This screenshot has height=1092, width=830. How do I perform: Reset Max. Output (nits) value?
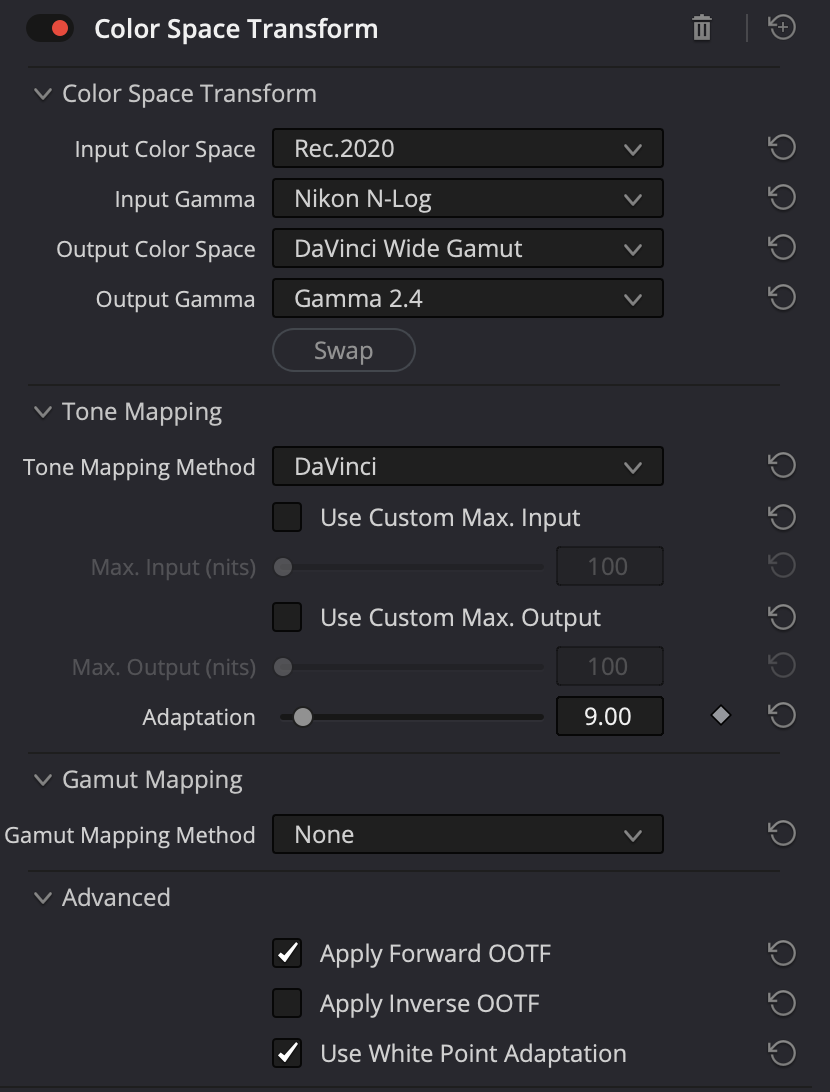coord(782,666)
